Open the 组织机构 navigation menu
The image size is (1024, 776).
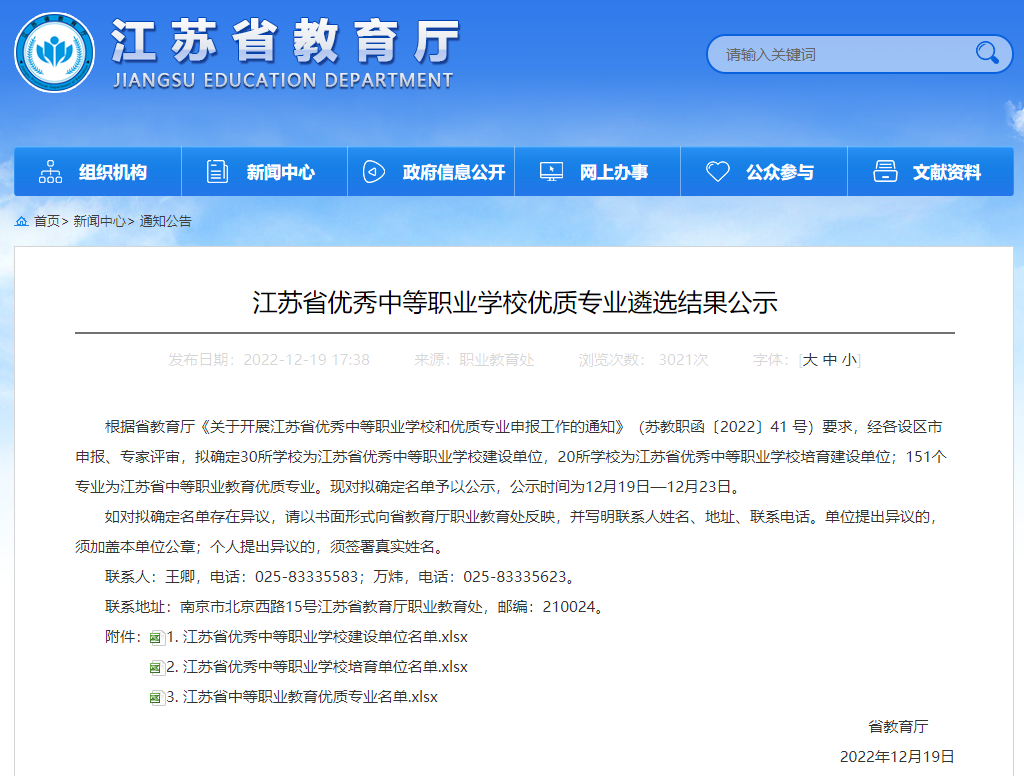tap(112, 172)
